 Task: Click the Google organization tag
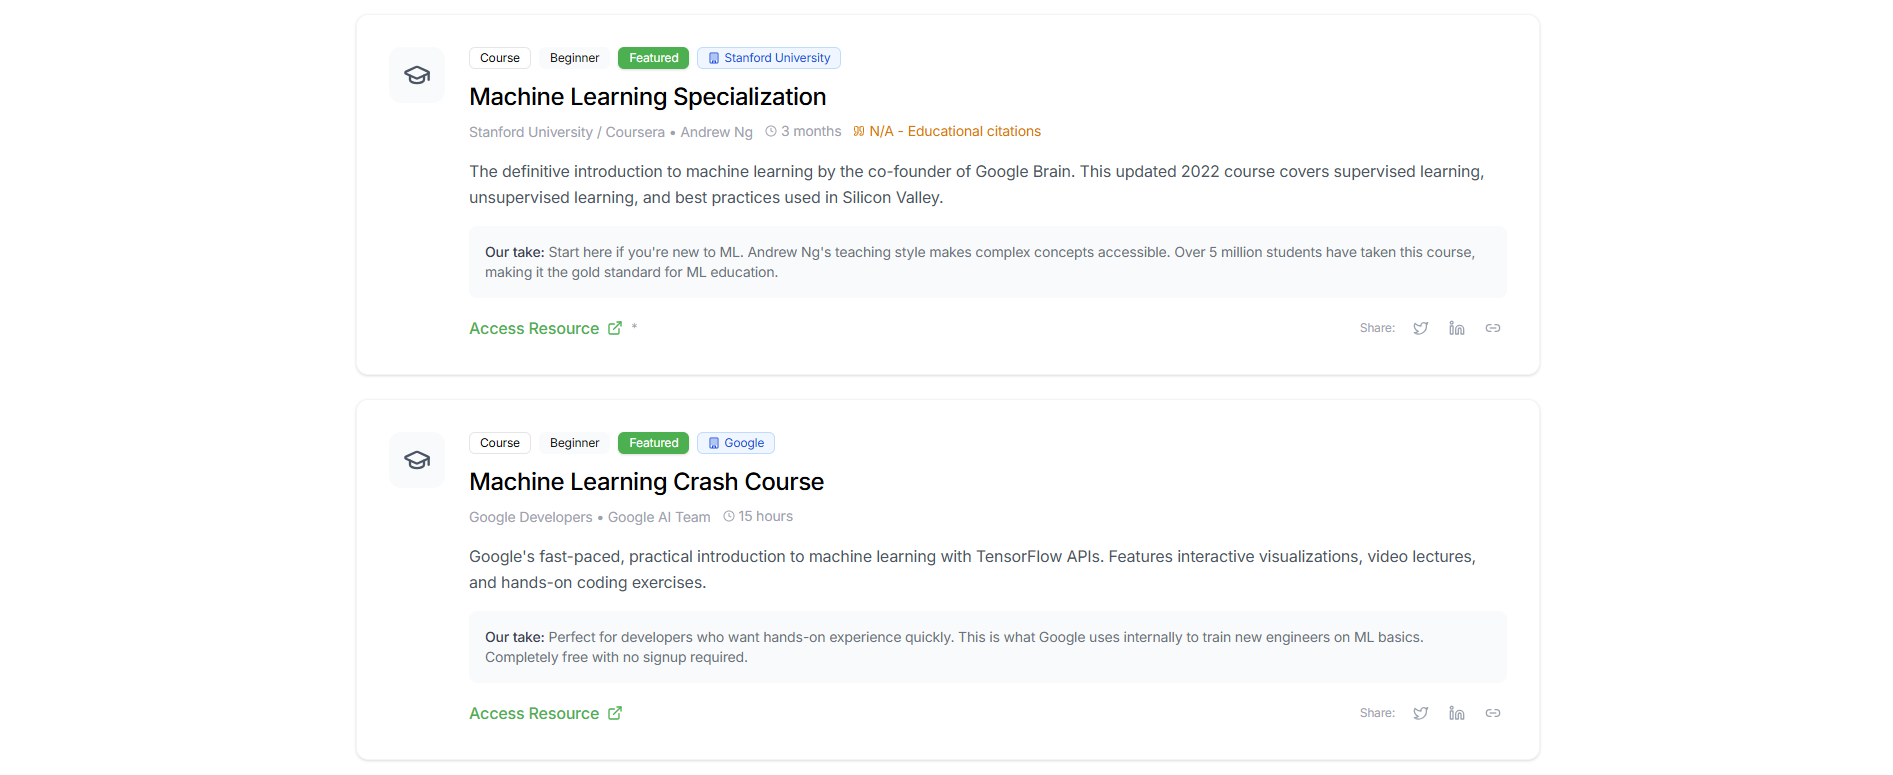[x=736, y=443]
